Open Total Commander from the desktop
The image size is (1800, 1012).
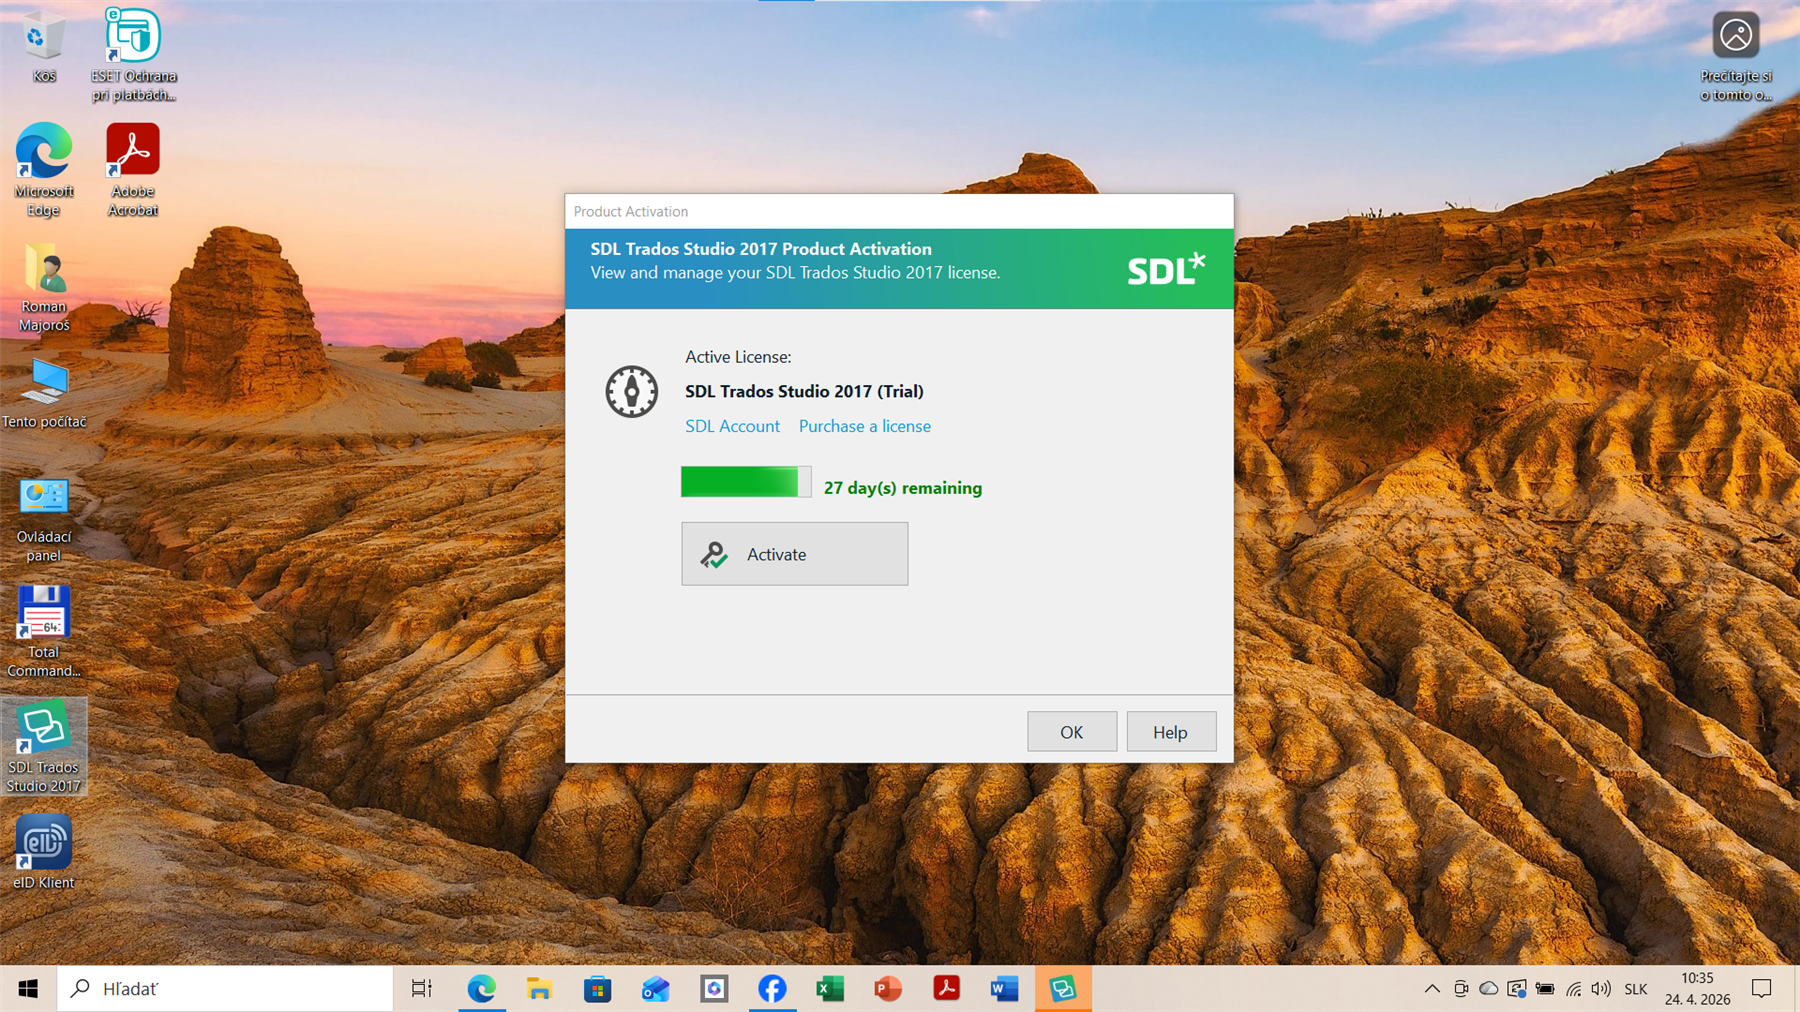click(x=43, y=612)
